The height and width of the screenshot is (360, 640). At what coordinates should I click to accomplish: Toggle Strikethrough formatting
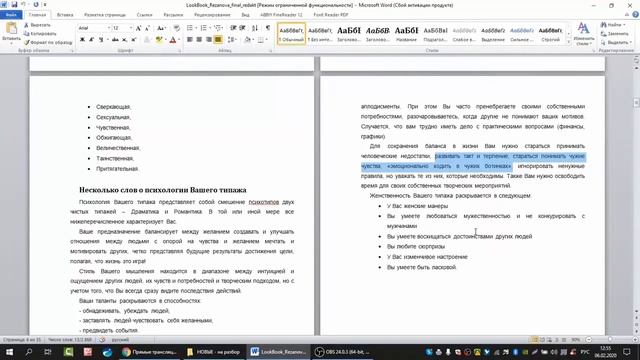(115, 40)
